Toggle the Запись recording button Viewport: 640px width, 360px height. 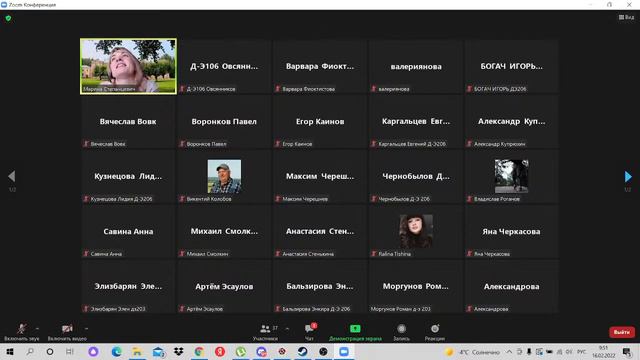(x=401, y=332)
